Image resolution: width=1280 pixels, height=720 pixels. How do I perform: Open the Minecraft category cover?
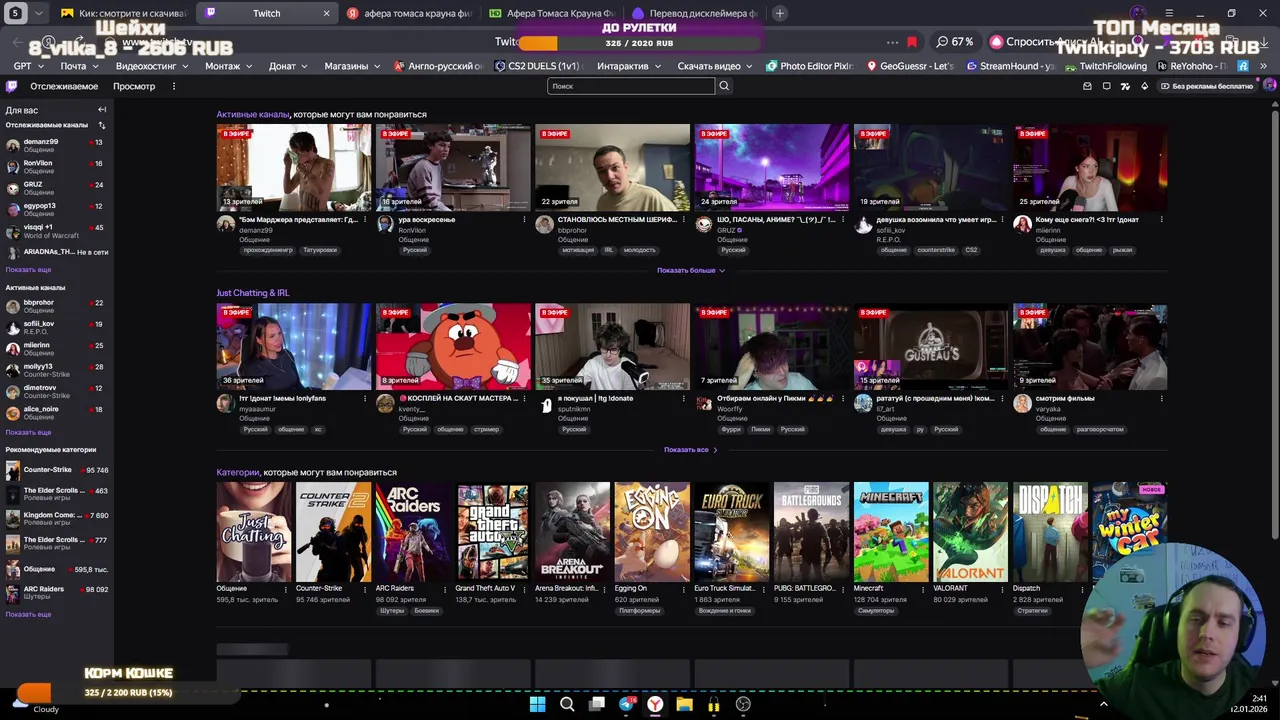click(891, 532)
